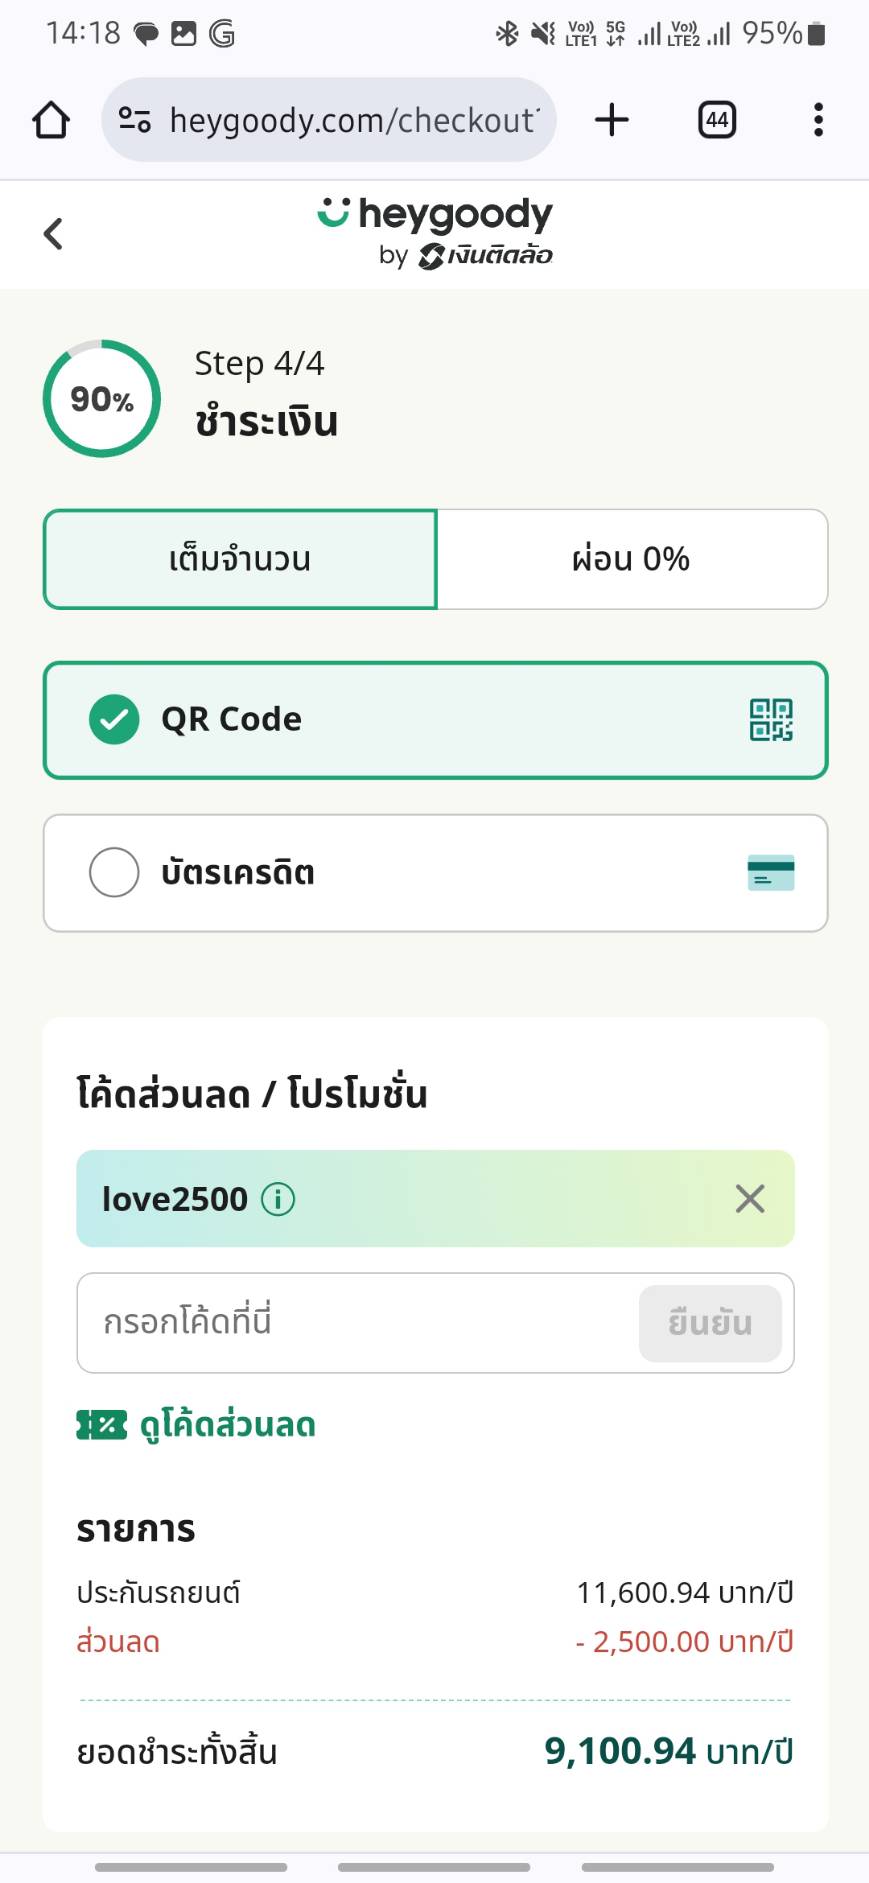Tap the heygoody logo
This screenshot has width=869, height=1883.
[x=435, y=232]
